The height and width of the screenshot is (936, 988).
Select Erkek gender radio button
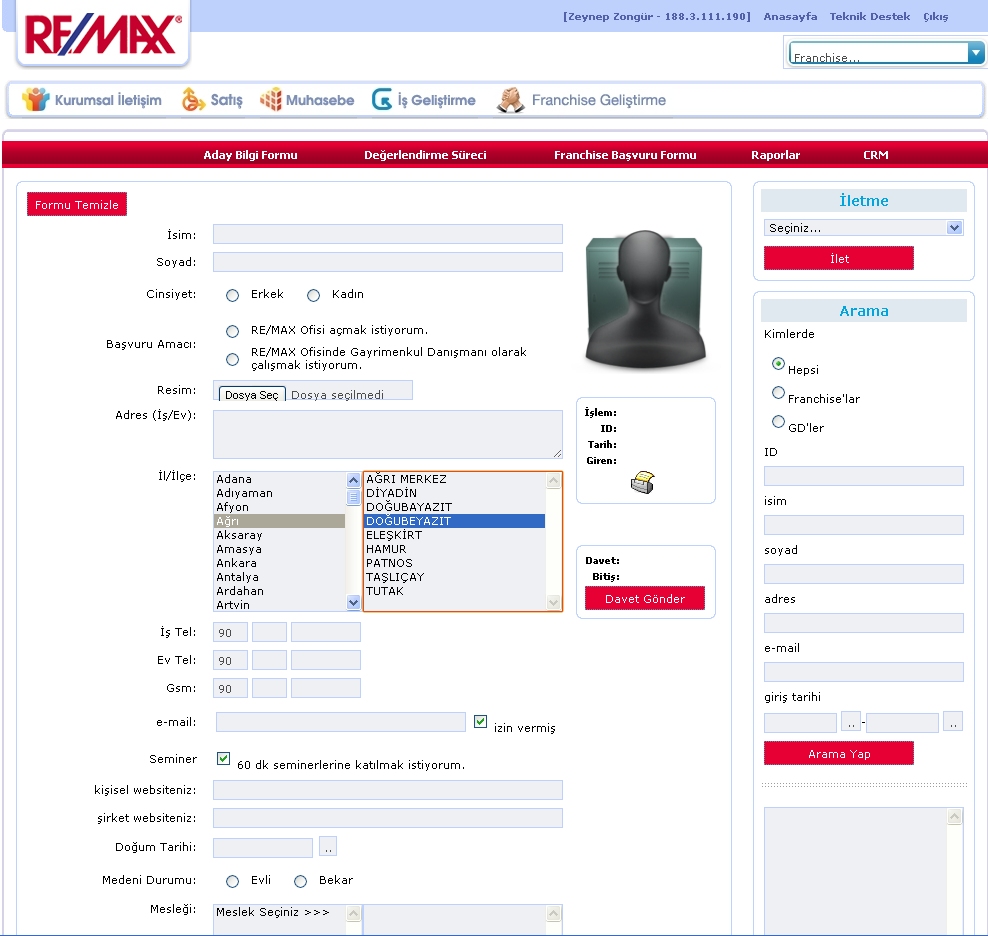pyautogui.click(x=233, y=295)
